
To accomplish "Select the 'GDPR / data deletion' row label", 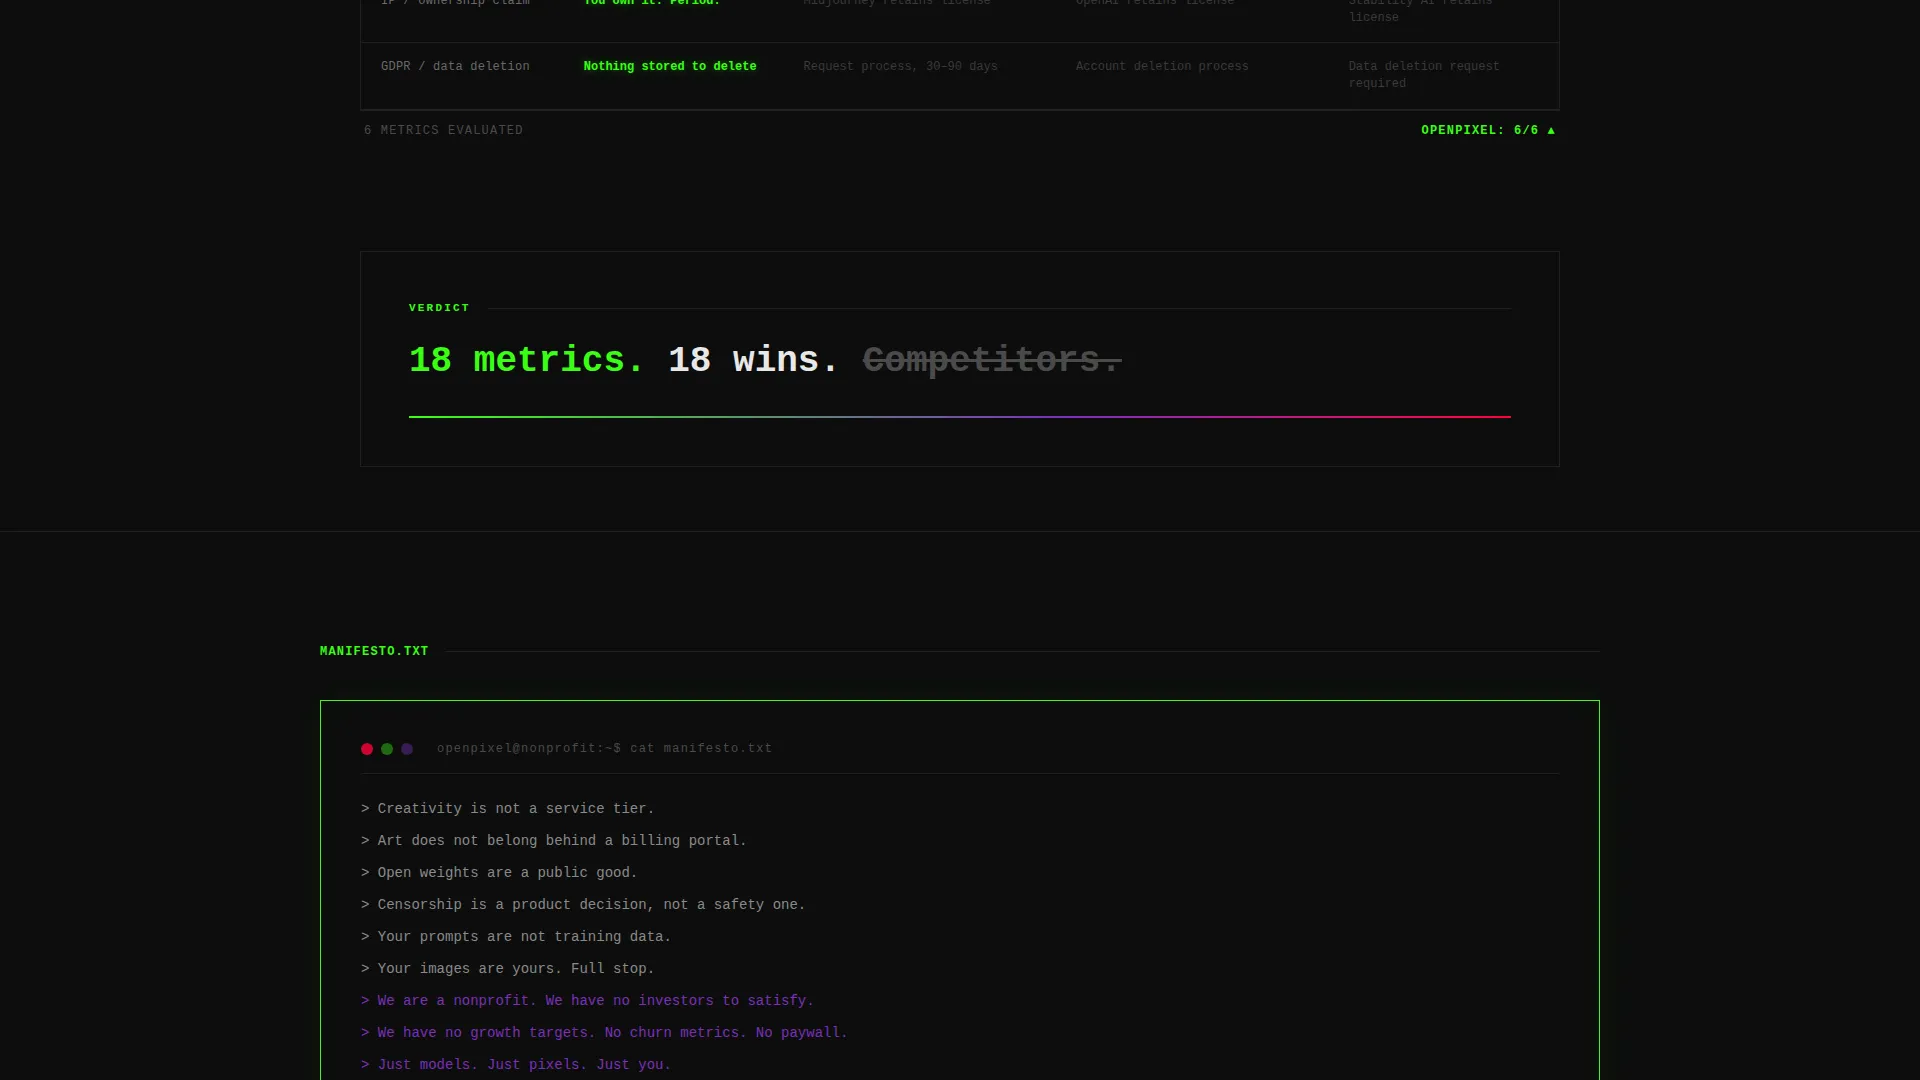I will 455,66.
